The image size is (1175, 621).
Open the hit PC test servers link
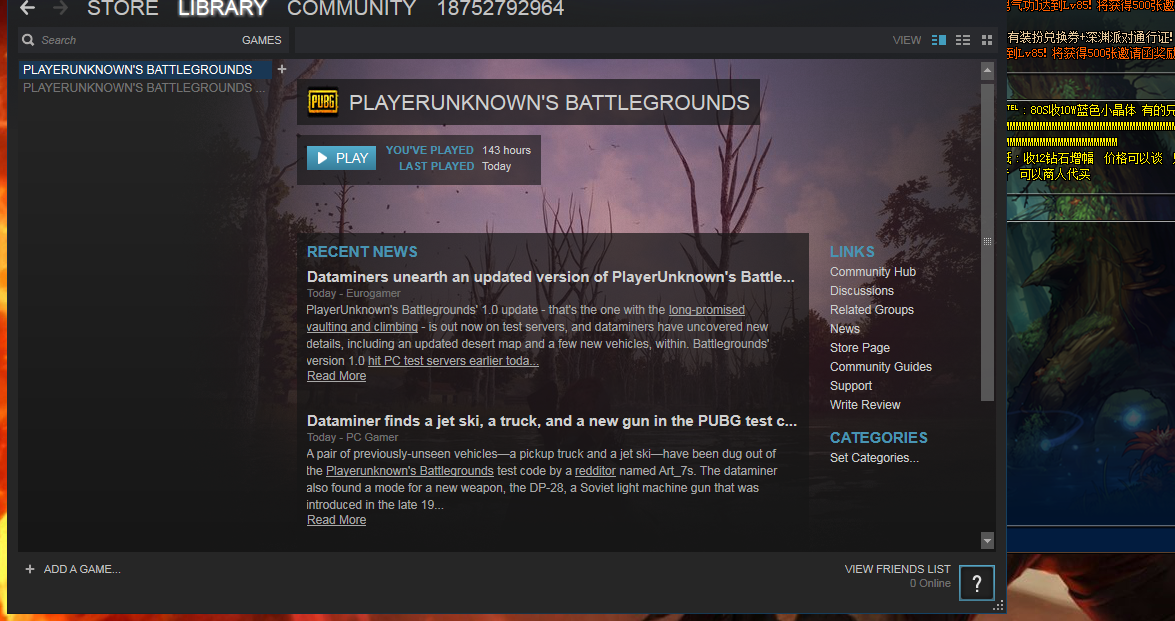point(453,360)
